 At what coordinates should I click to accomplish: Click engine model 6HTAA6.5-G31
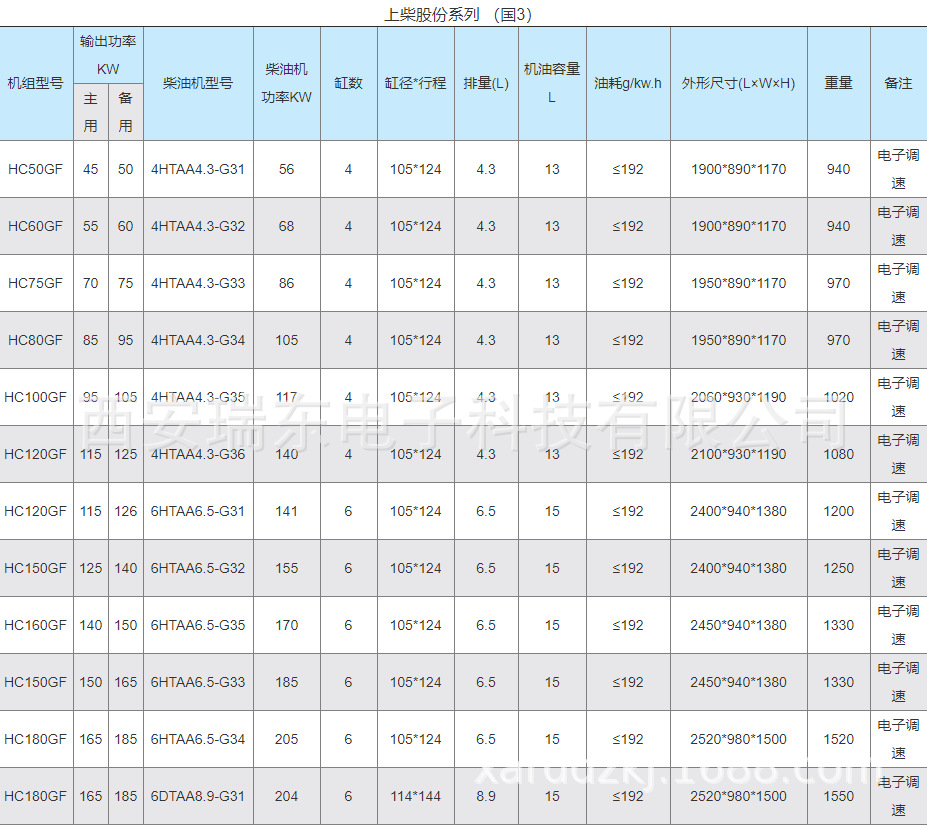(198, 511)
